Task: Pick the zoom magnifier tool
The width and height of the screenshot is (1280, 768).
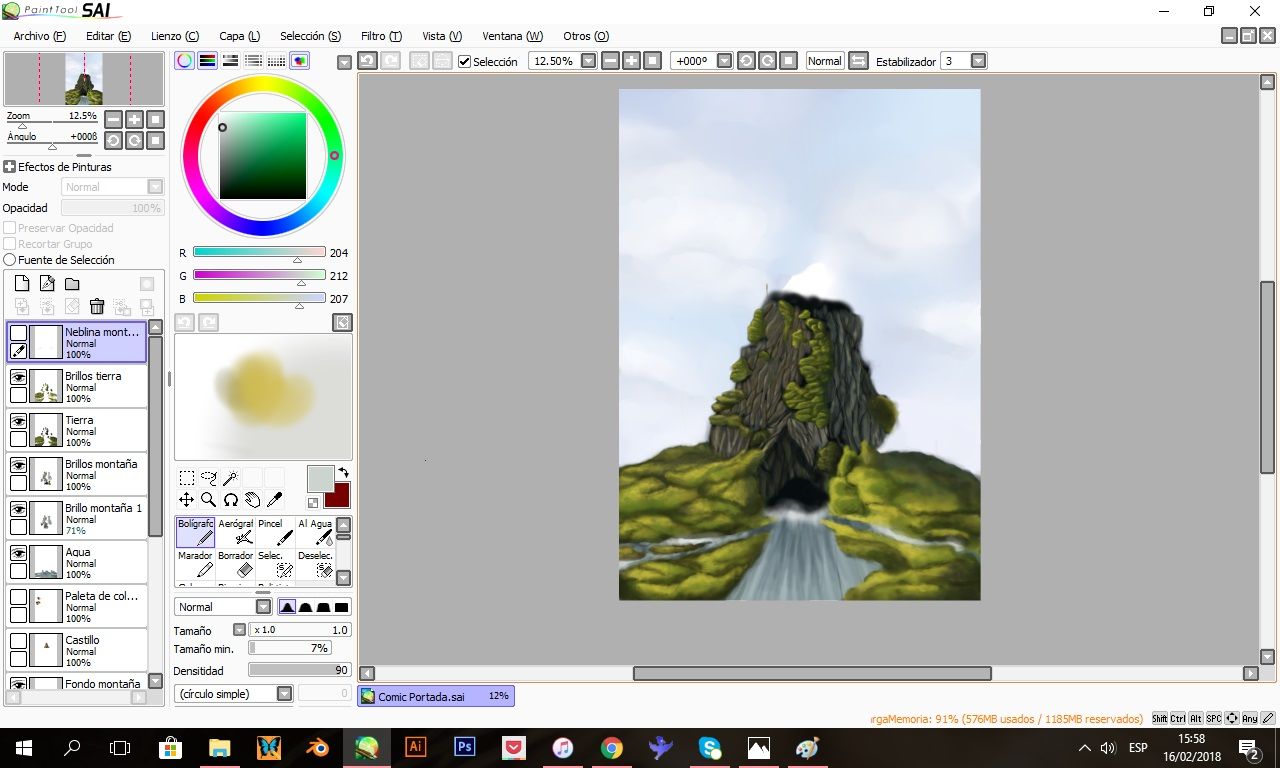Action: [x=208, y=499]
